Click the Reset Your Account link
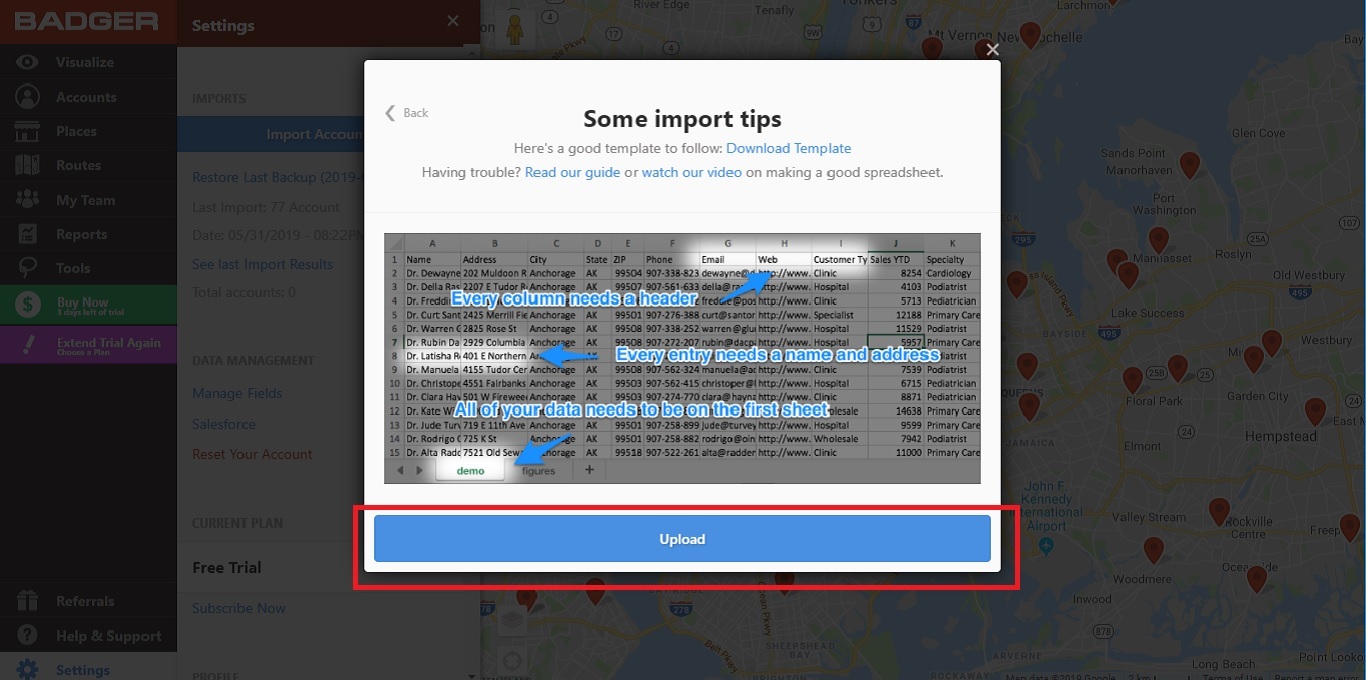The height and width of the screenshot is (680, 1366). tap(252, 454)
